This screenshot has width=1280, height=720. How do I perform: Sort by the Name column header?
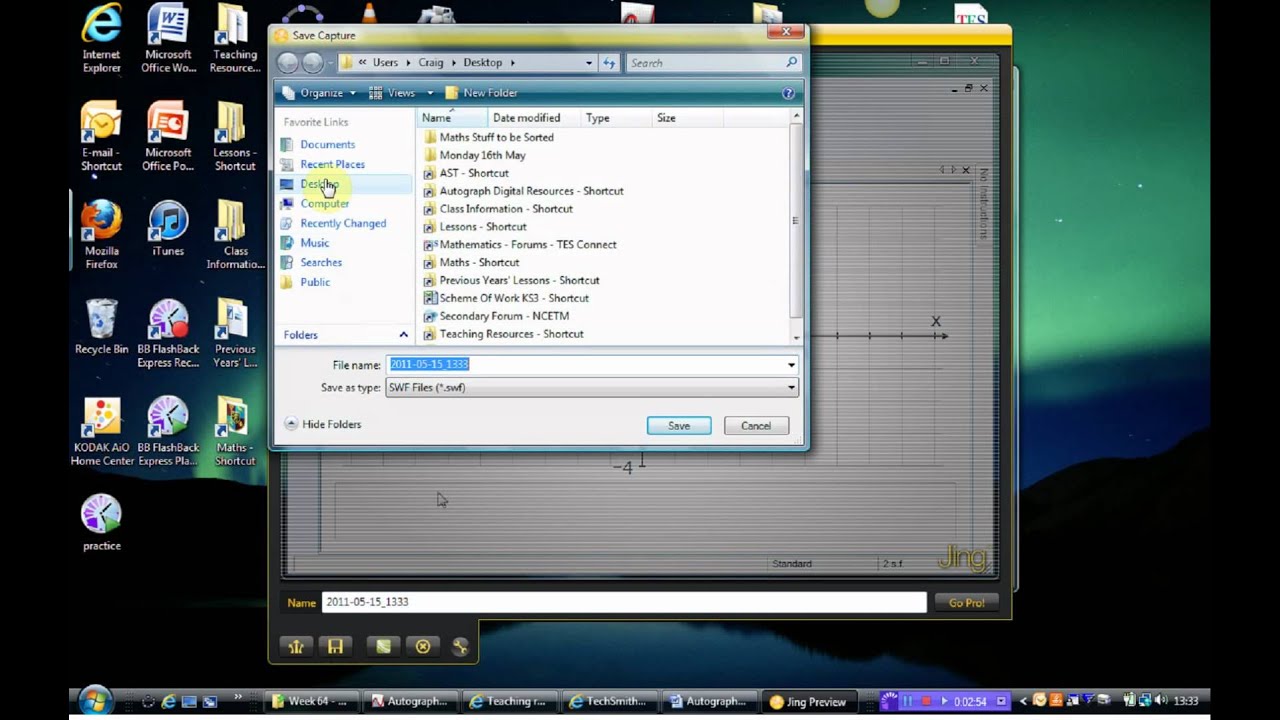(452, 118)
